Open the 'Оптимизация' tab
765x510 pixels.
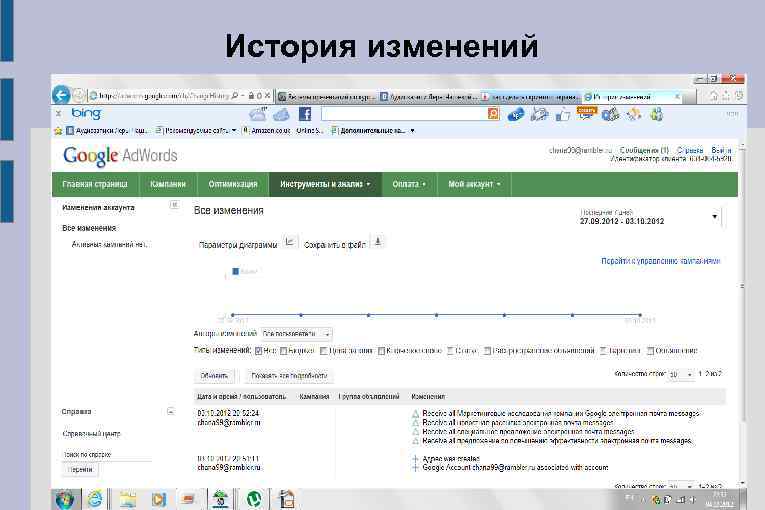(233, 184)
